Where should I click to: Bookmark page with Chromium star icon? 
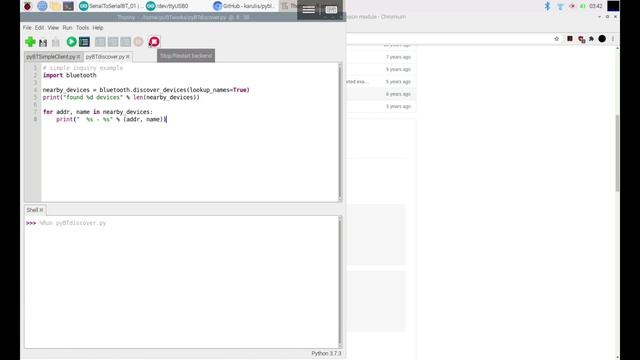[556, 39]
